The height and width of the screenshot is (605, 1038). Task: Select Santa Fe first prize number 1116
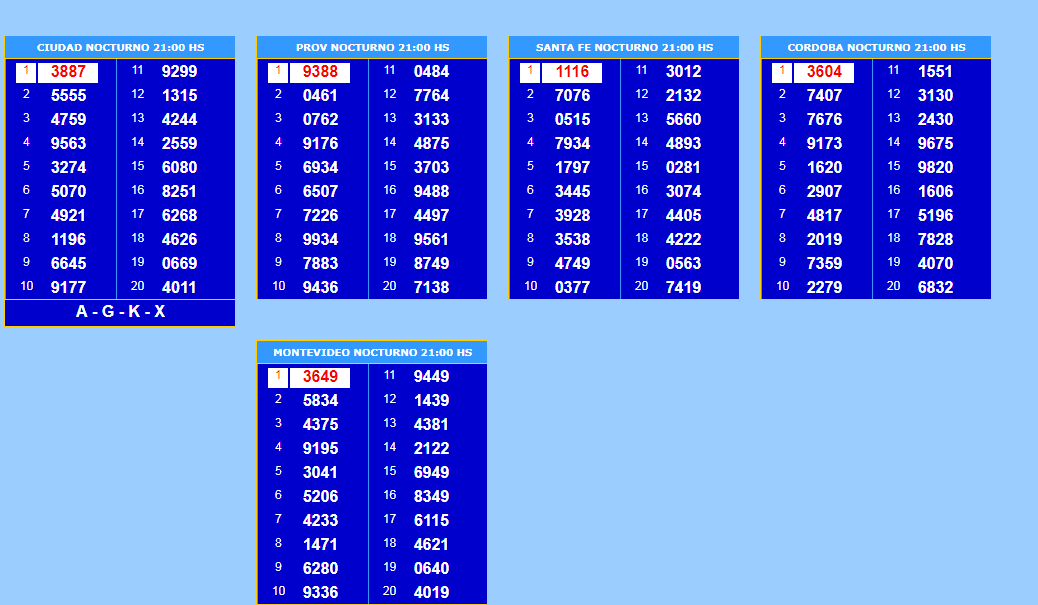[572, 72]
